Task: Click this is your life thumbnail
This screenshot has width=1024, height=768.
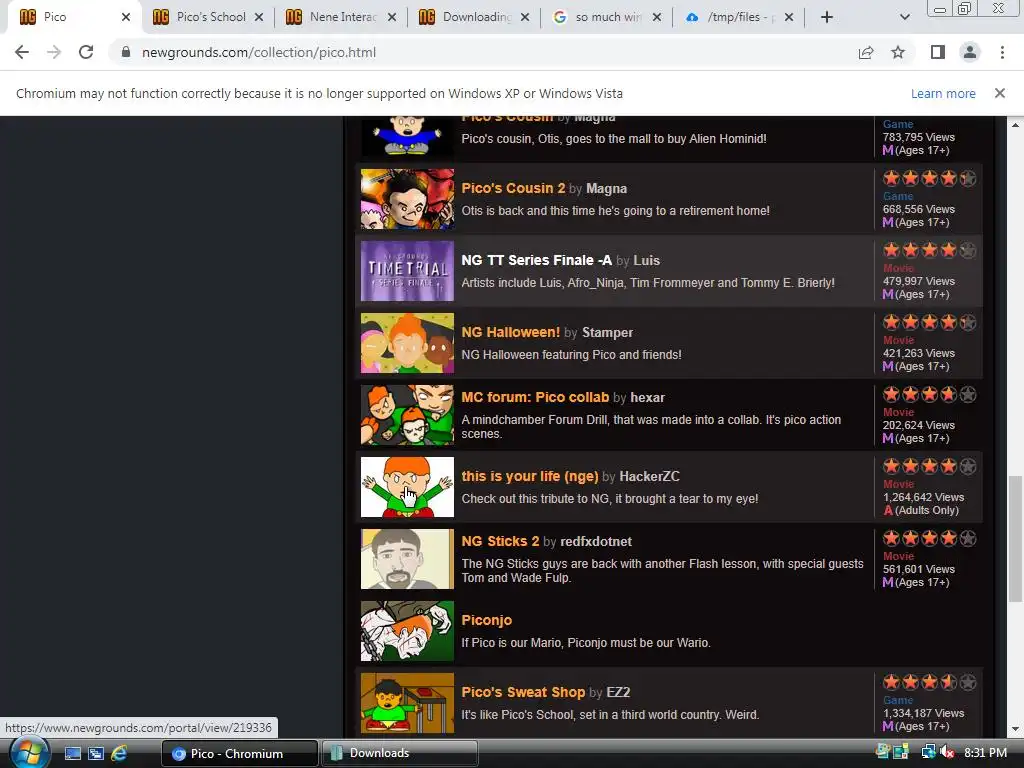Action: point(407,487)
